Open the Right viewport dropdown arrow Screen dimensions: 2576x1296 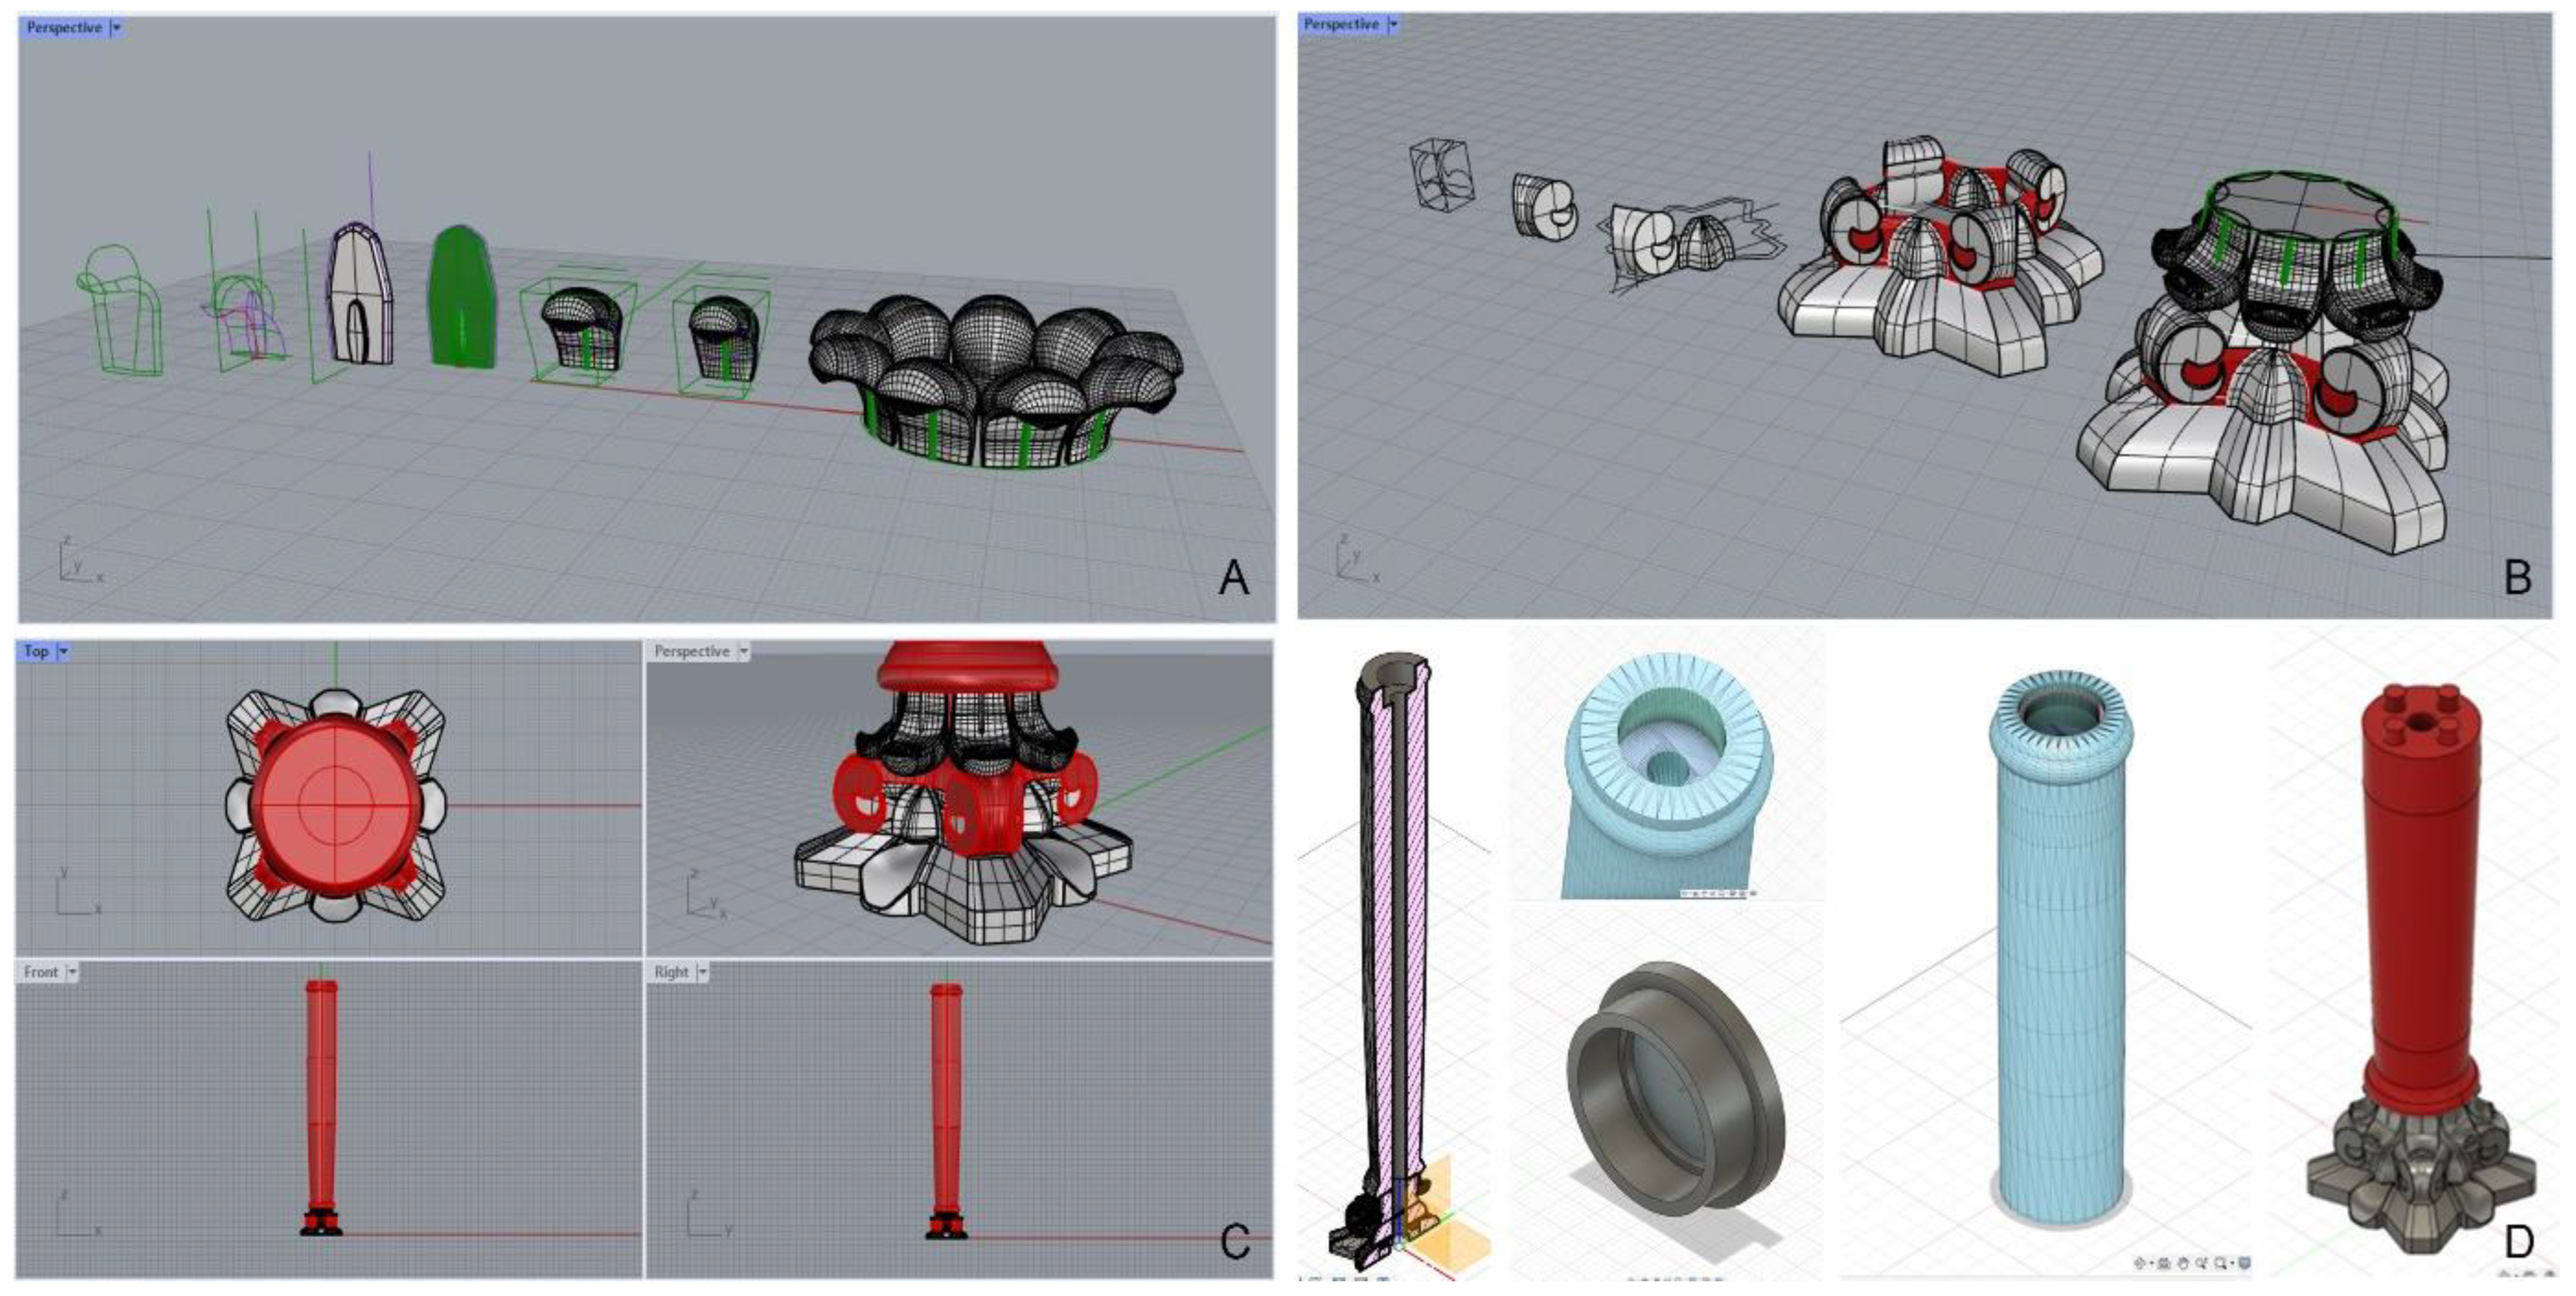point(702,972)
